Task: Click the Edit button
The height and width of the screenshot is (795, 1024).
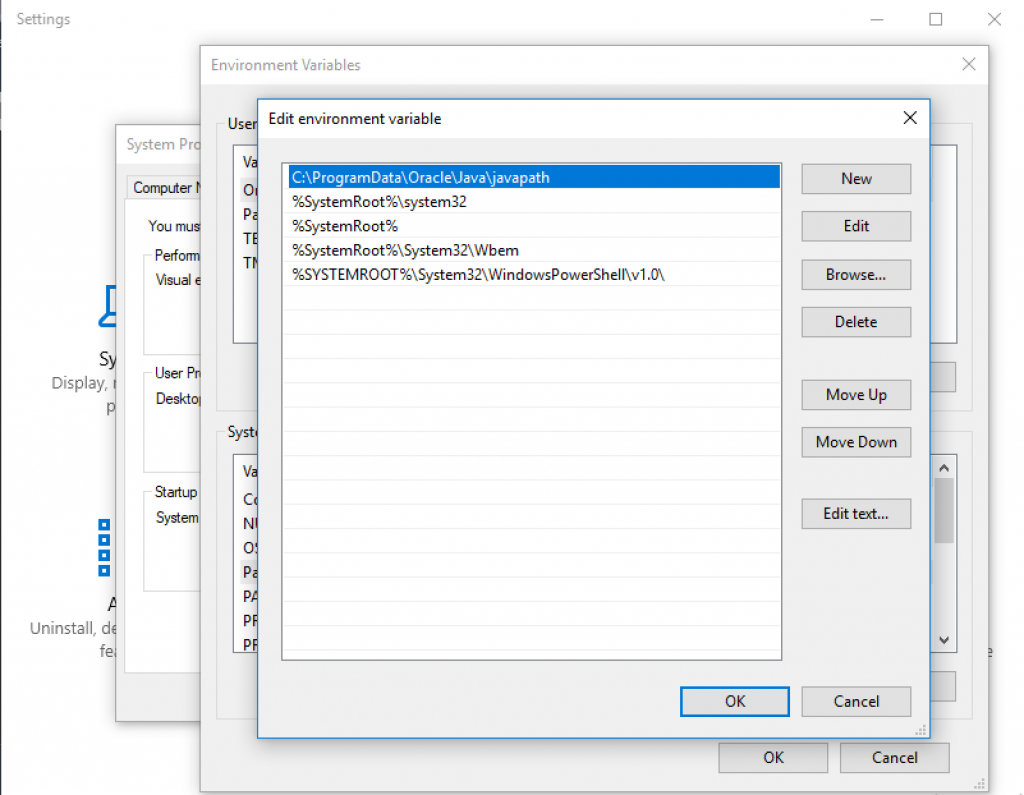Action: [855, 226]
